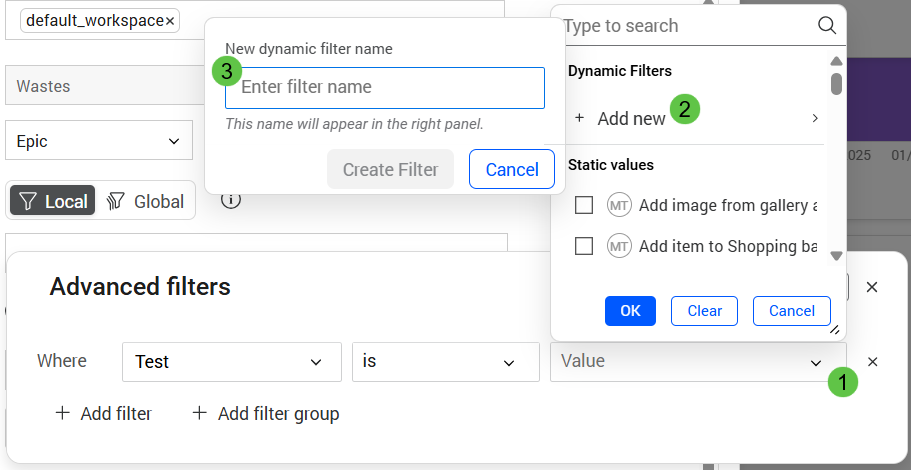Open the Value dropdown
Image resolution: width=911 pixels, height=470 pixels.
(x=698, y=362)
